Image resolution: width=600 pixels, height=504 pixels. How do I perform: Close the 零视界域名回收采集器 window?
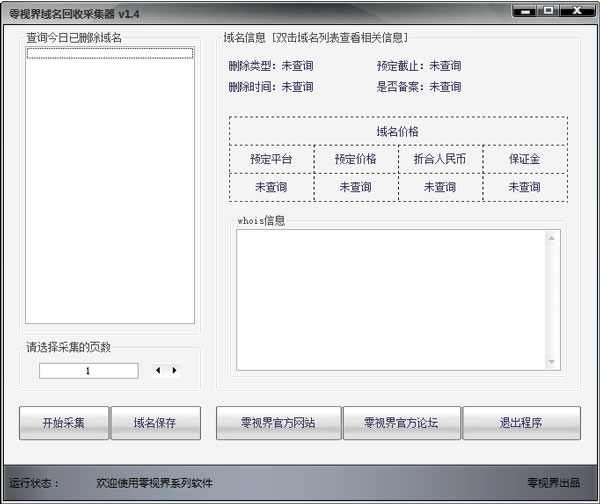(x=577, y=11)
